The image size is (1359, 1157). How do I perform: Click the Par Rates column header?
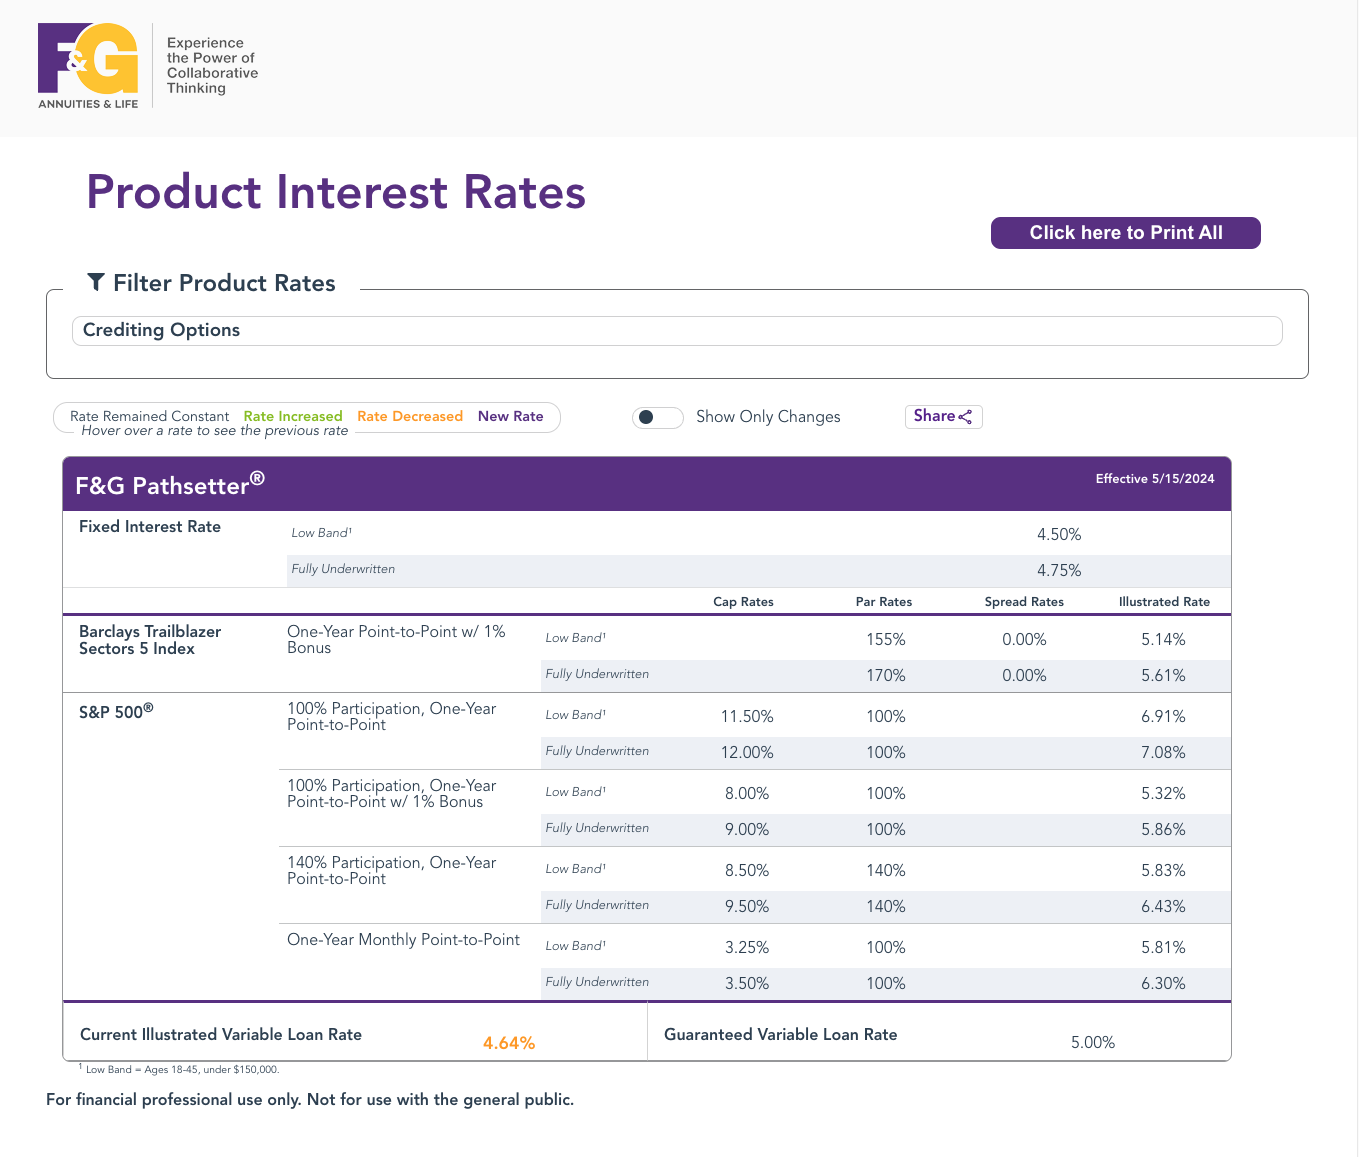pyautogui.click(x=884, y=602)
